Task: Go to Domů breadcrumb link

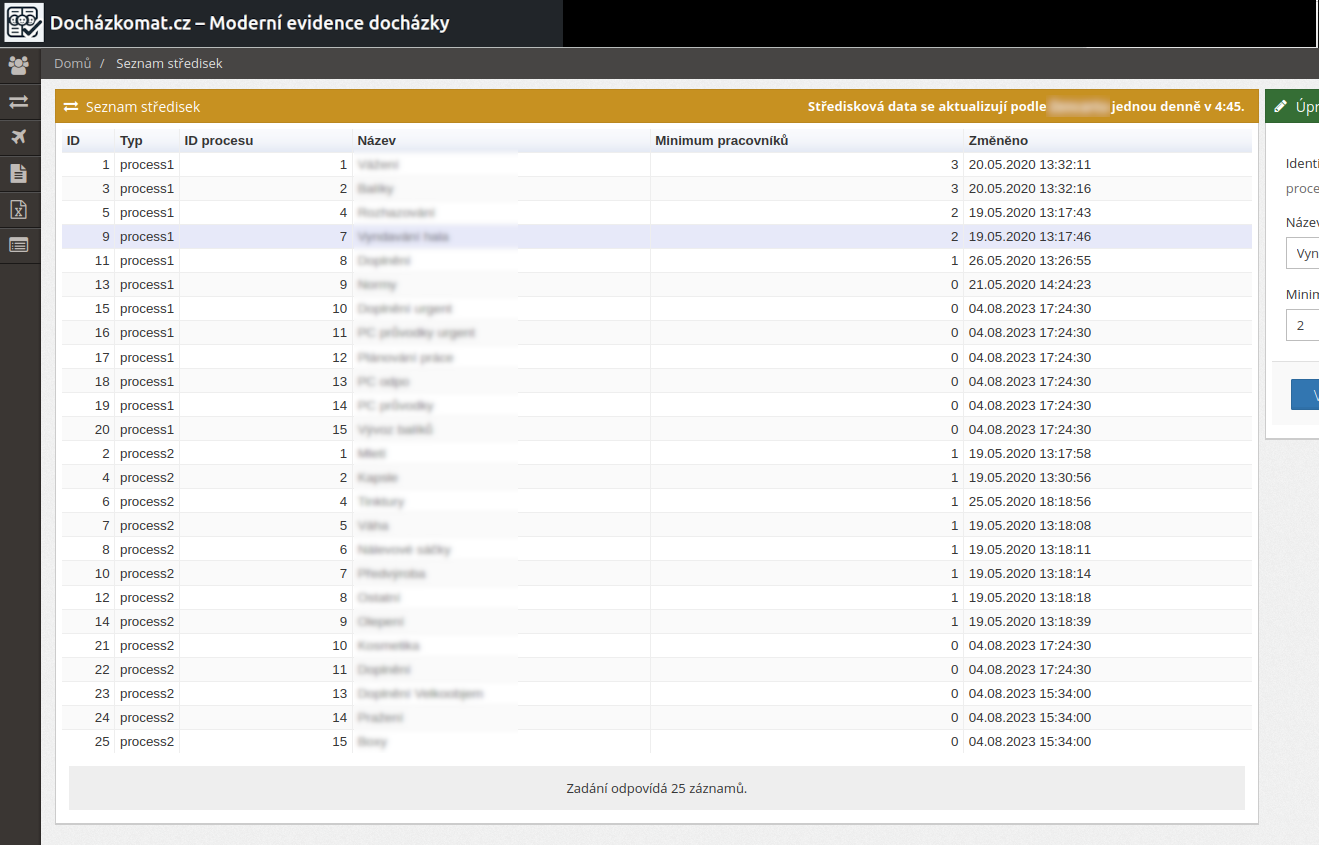Action: 72,63
